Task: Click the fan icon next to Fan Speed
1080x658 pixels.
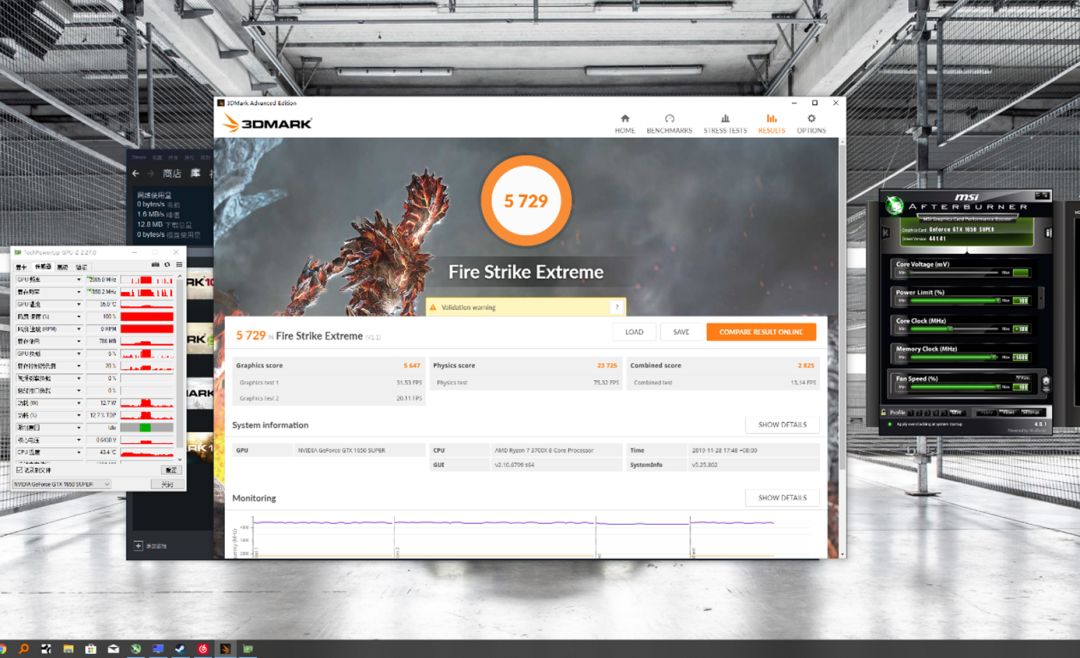Action: pos(1046,381)
